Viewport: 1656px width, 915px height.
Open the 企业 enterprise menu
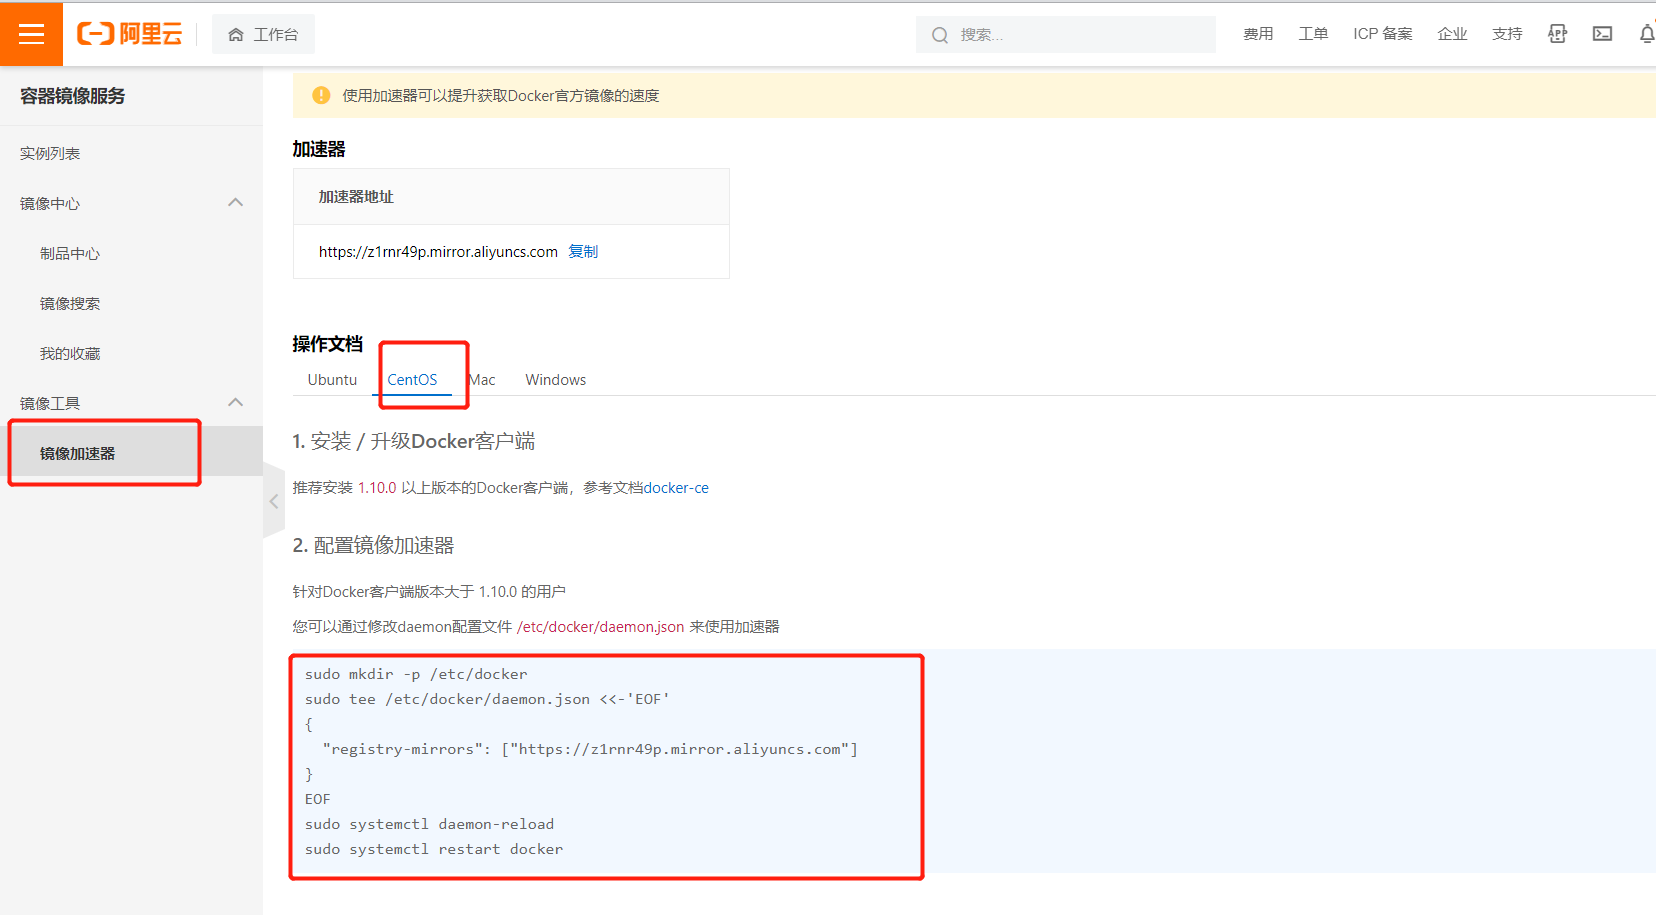(1452, 34)
